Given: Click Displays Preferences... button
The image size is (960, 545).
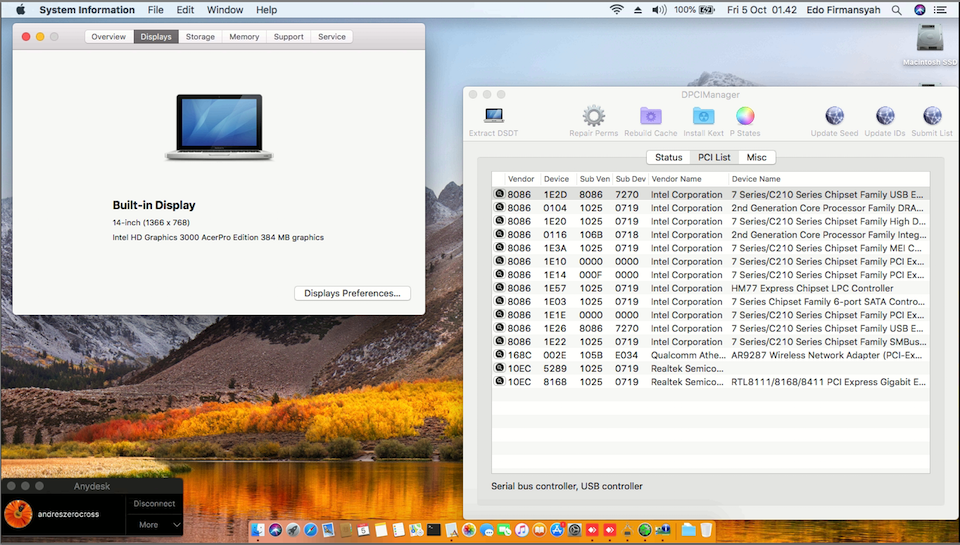Looking at the screenshot, I should [x=352, y=293].
